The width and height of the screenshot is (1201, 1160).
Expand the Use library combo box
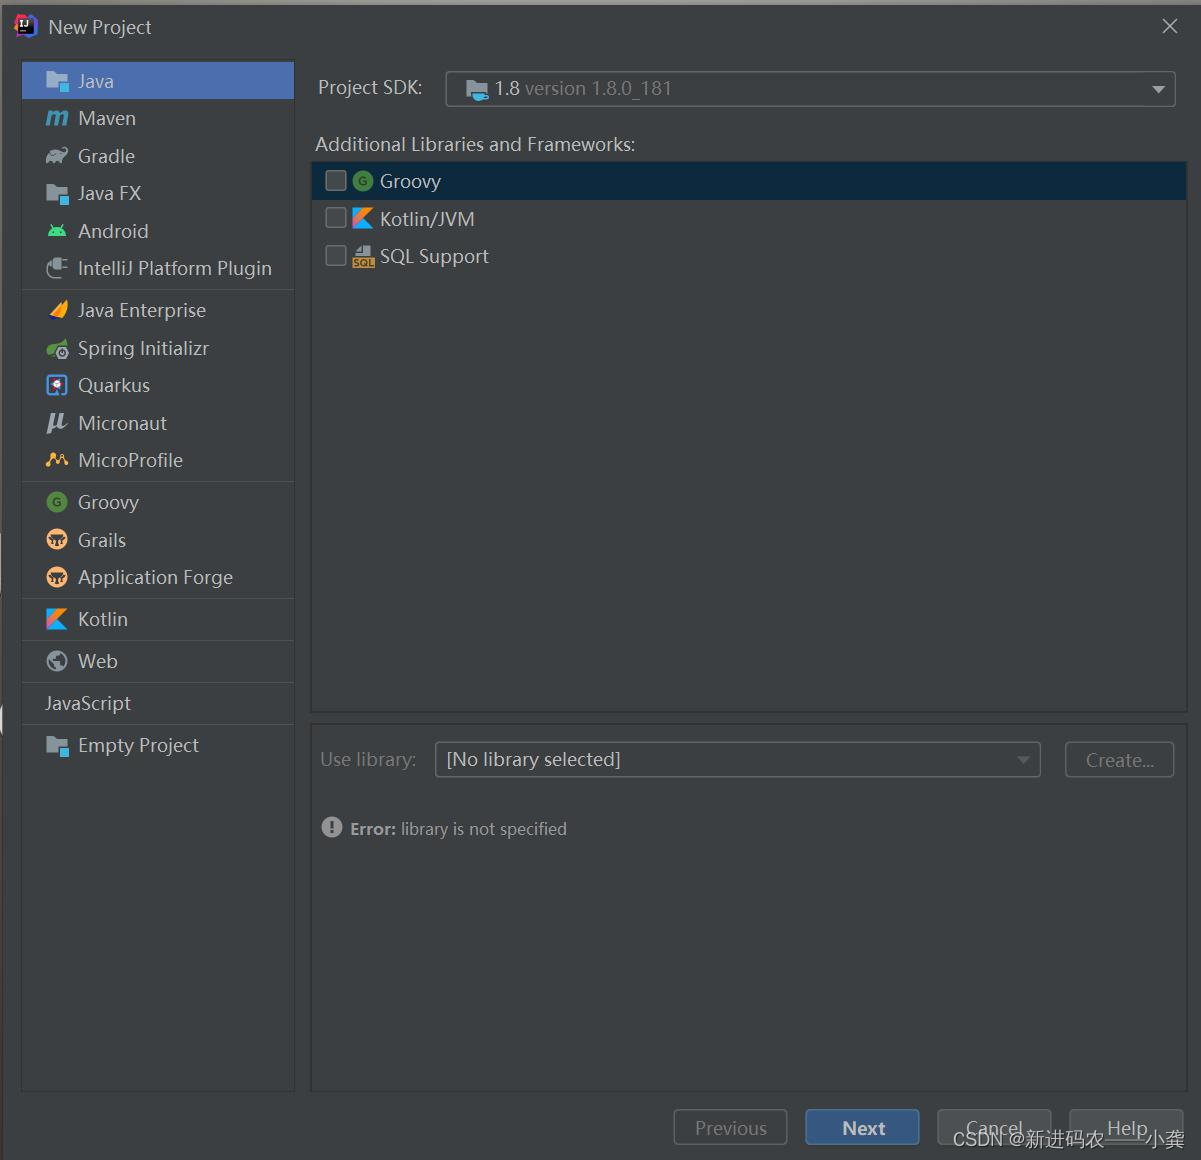[738, 760]
